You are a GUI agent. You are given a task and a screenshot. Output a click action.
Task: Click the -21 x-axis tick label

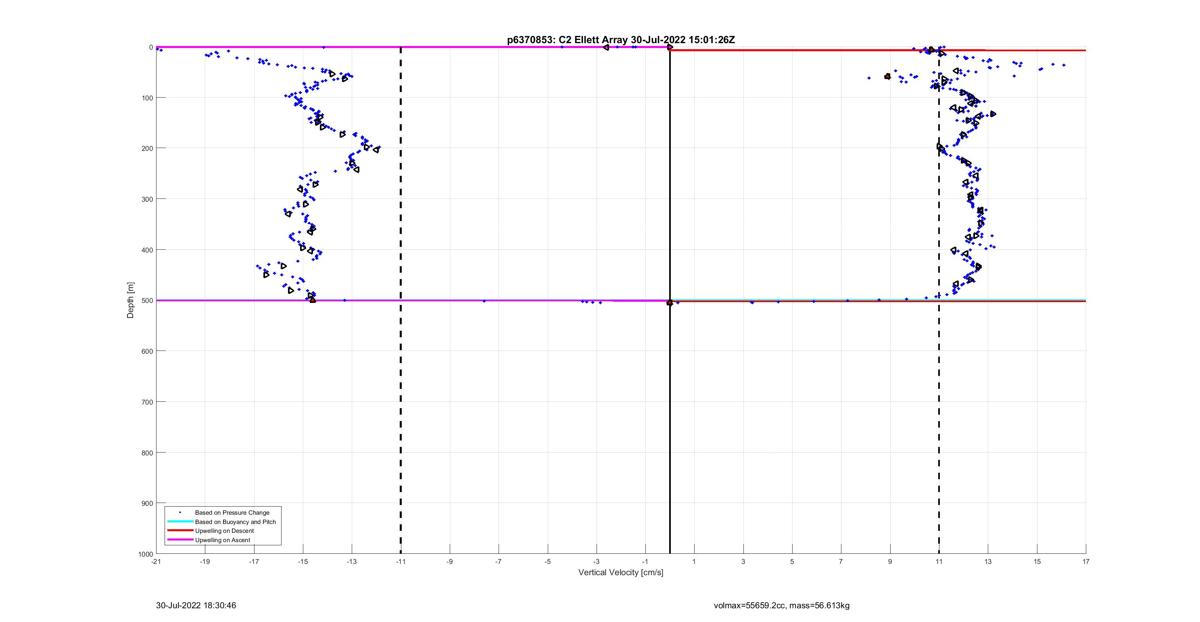(x=156, y=561)
